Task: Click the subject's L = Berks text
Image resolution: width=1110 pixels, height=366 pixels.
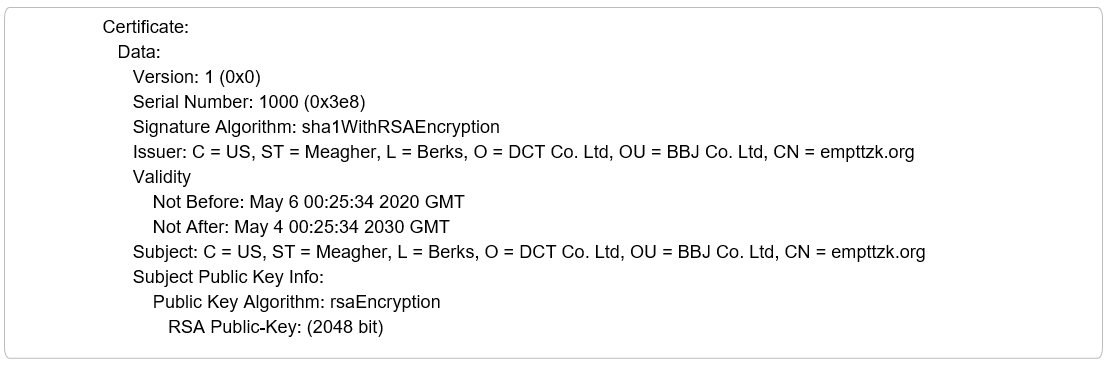Action: tap(437, 251)
